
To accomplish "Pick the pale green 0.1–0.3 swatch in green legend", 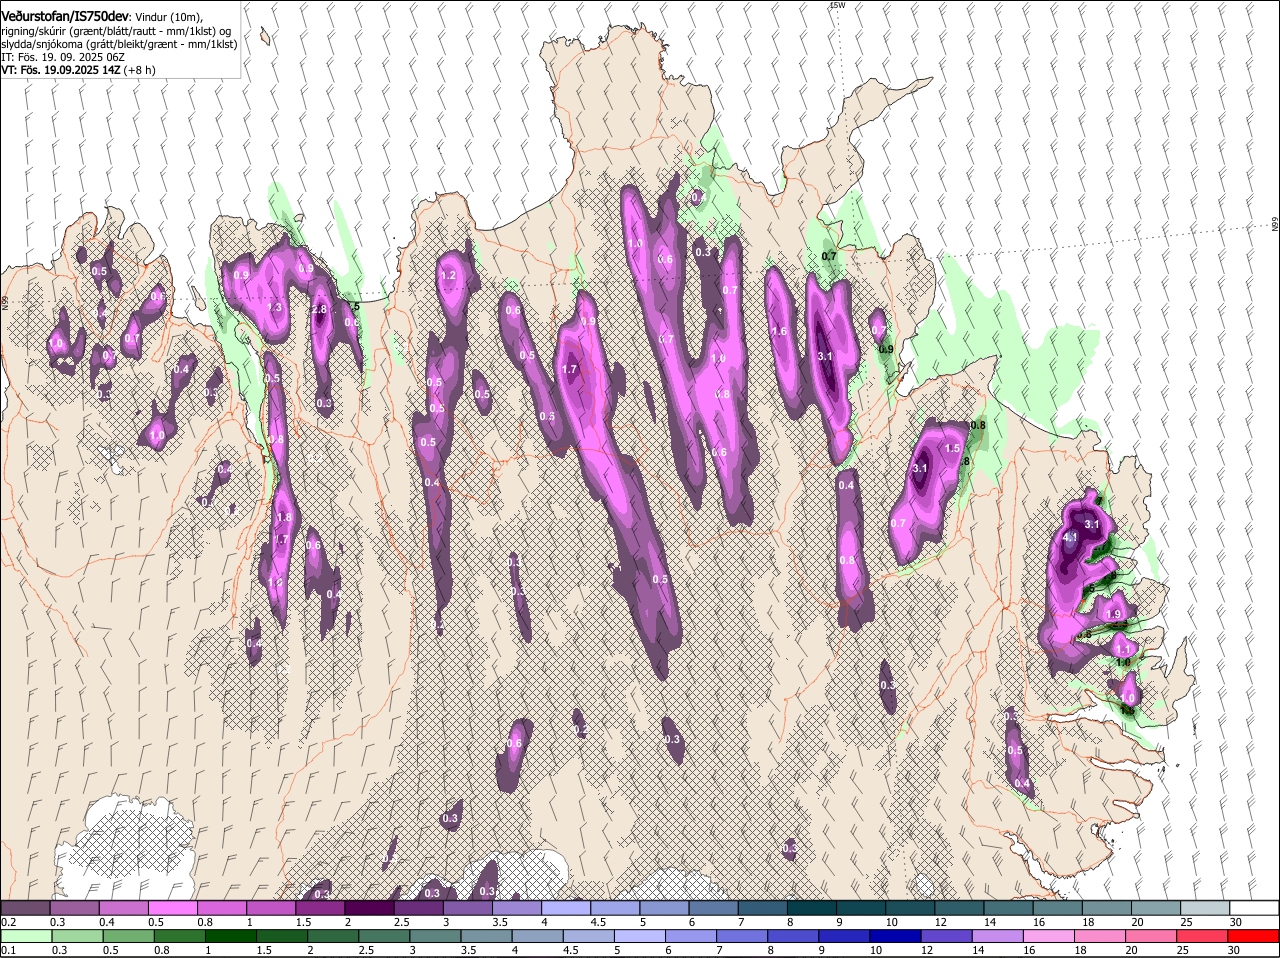I will click(x=26, y=936).
